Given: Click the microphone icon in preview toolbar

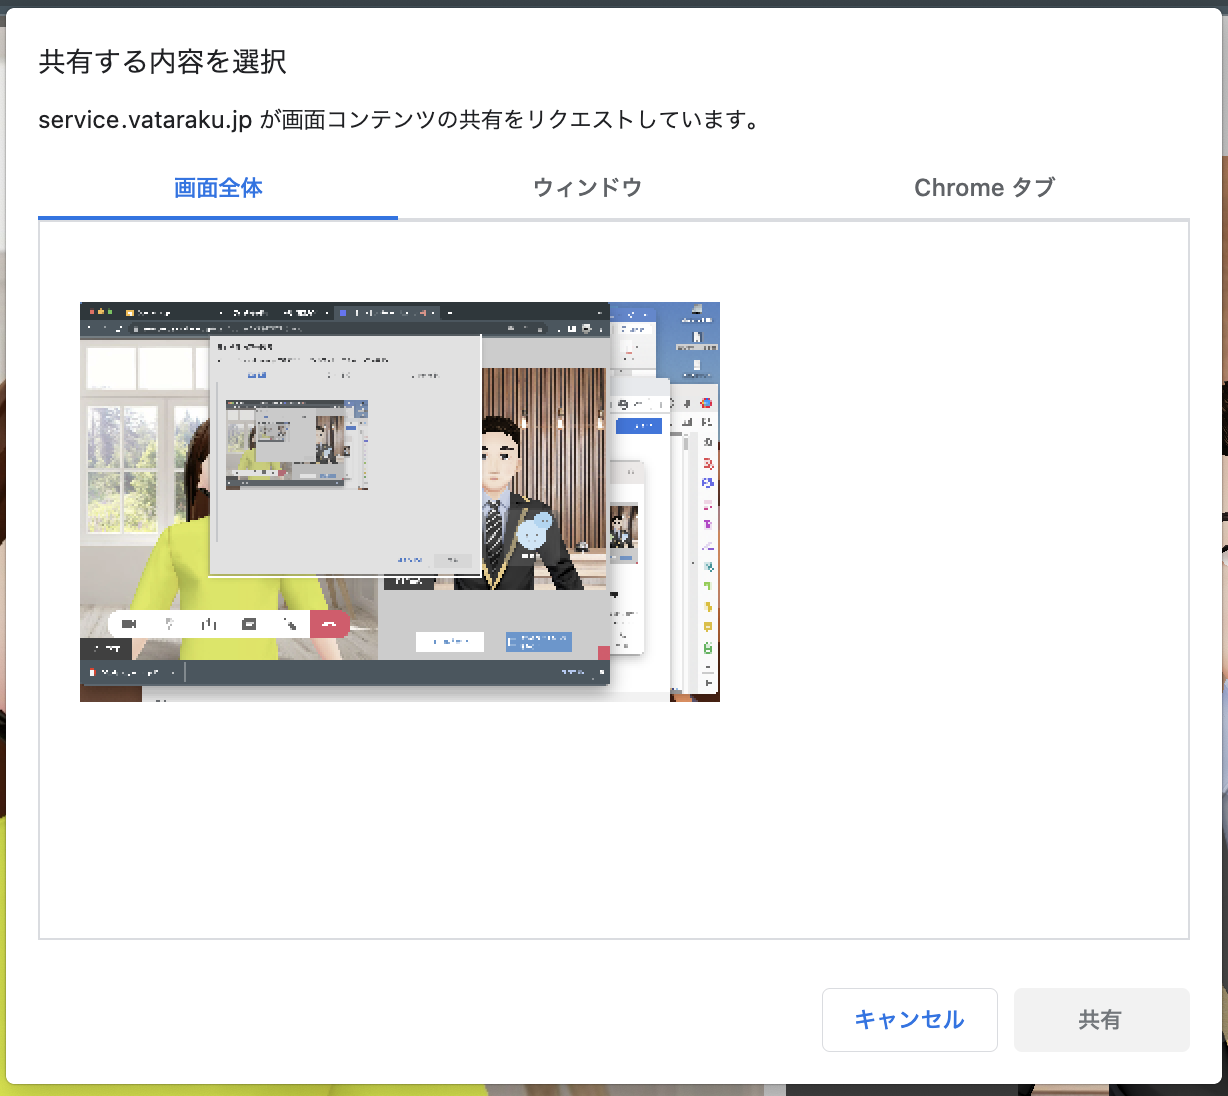Looking at the screenshot, I should click(169, 624).
